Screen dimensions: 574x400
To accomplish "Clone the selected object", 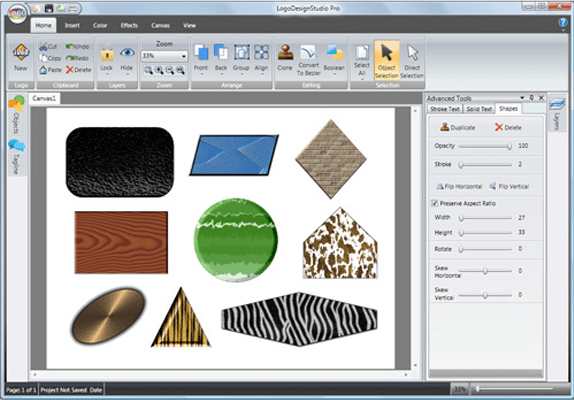I will click(285, 57).
